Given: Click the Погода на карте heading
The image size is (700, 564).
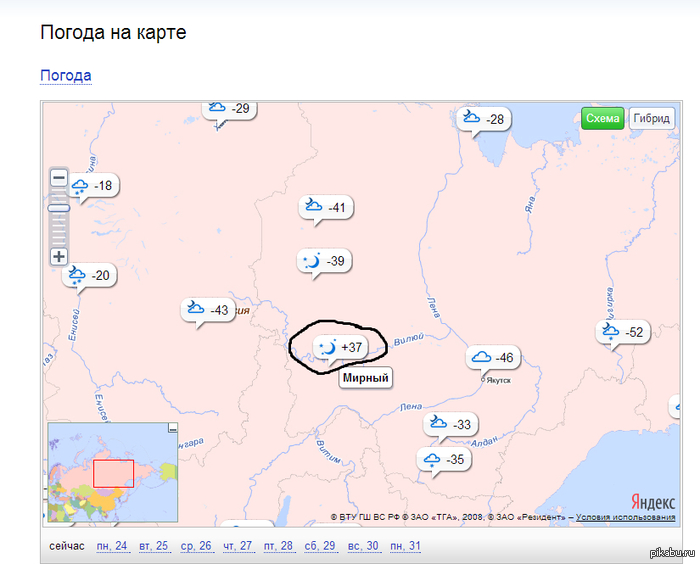Looking at the screenshot, I should (113, 32).
